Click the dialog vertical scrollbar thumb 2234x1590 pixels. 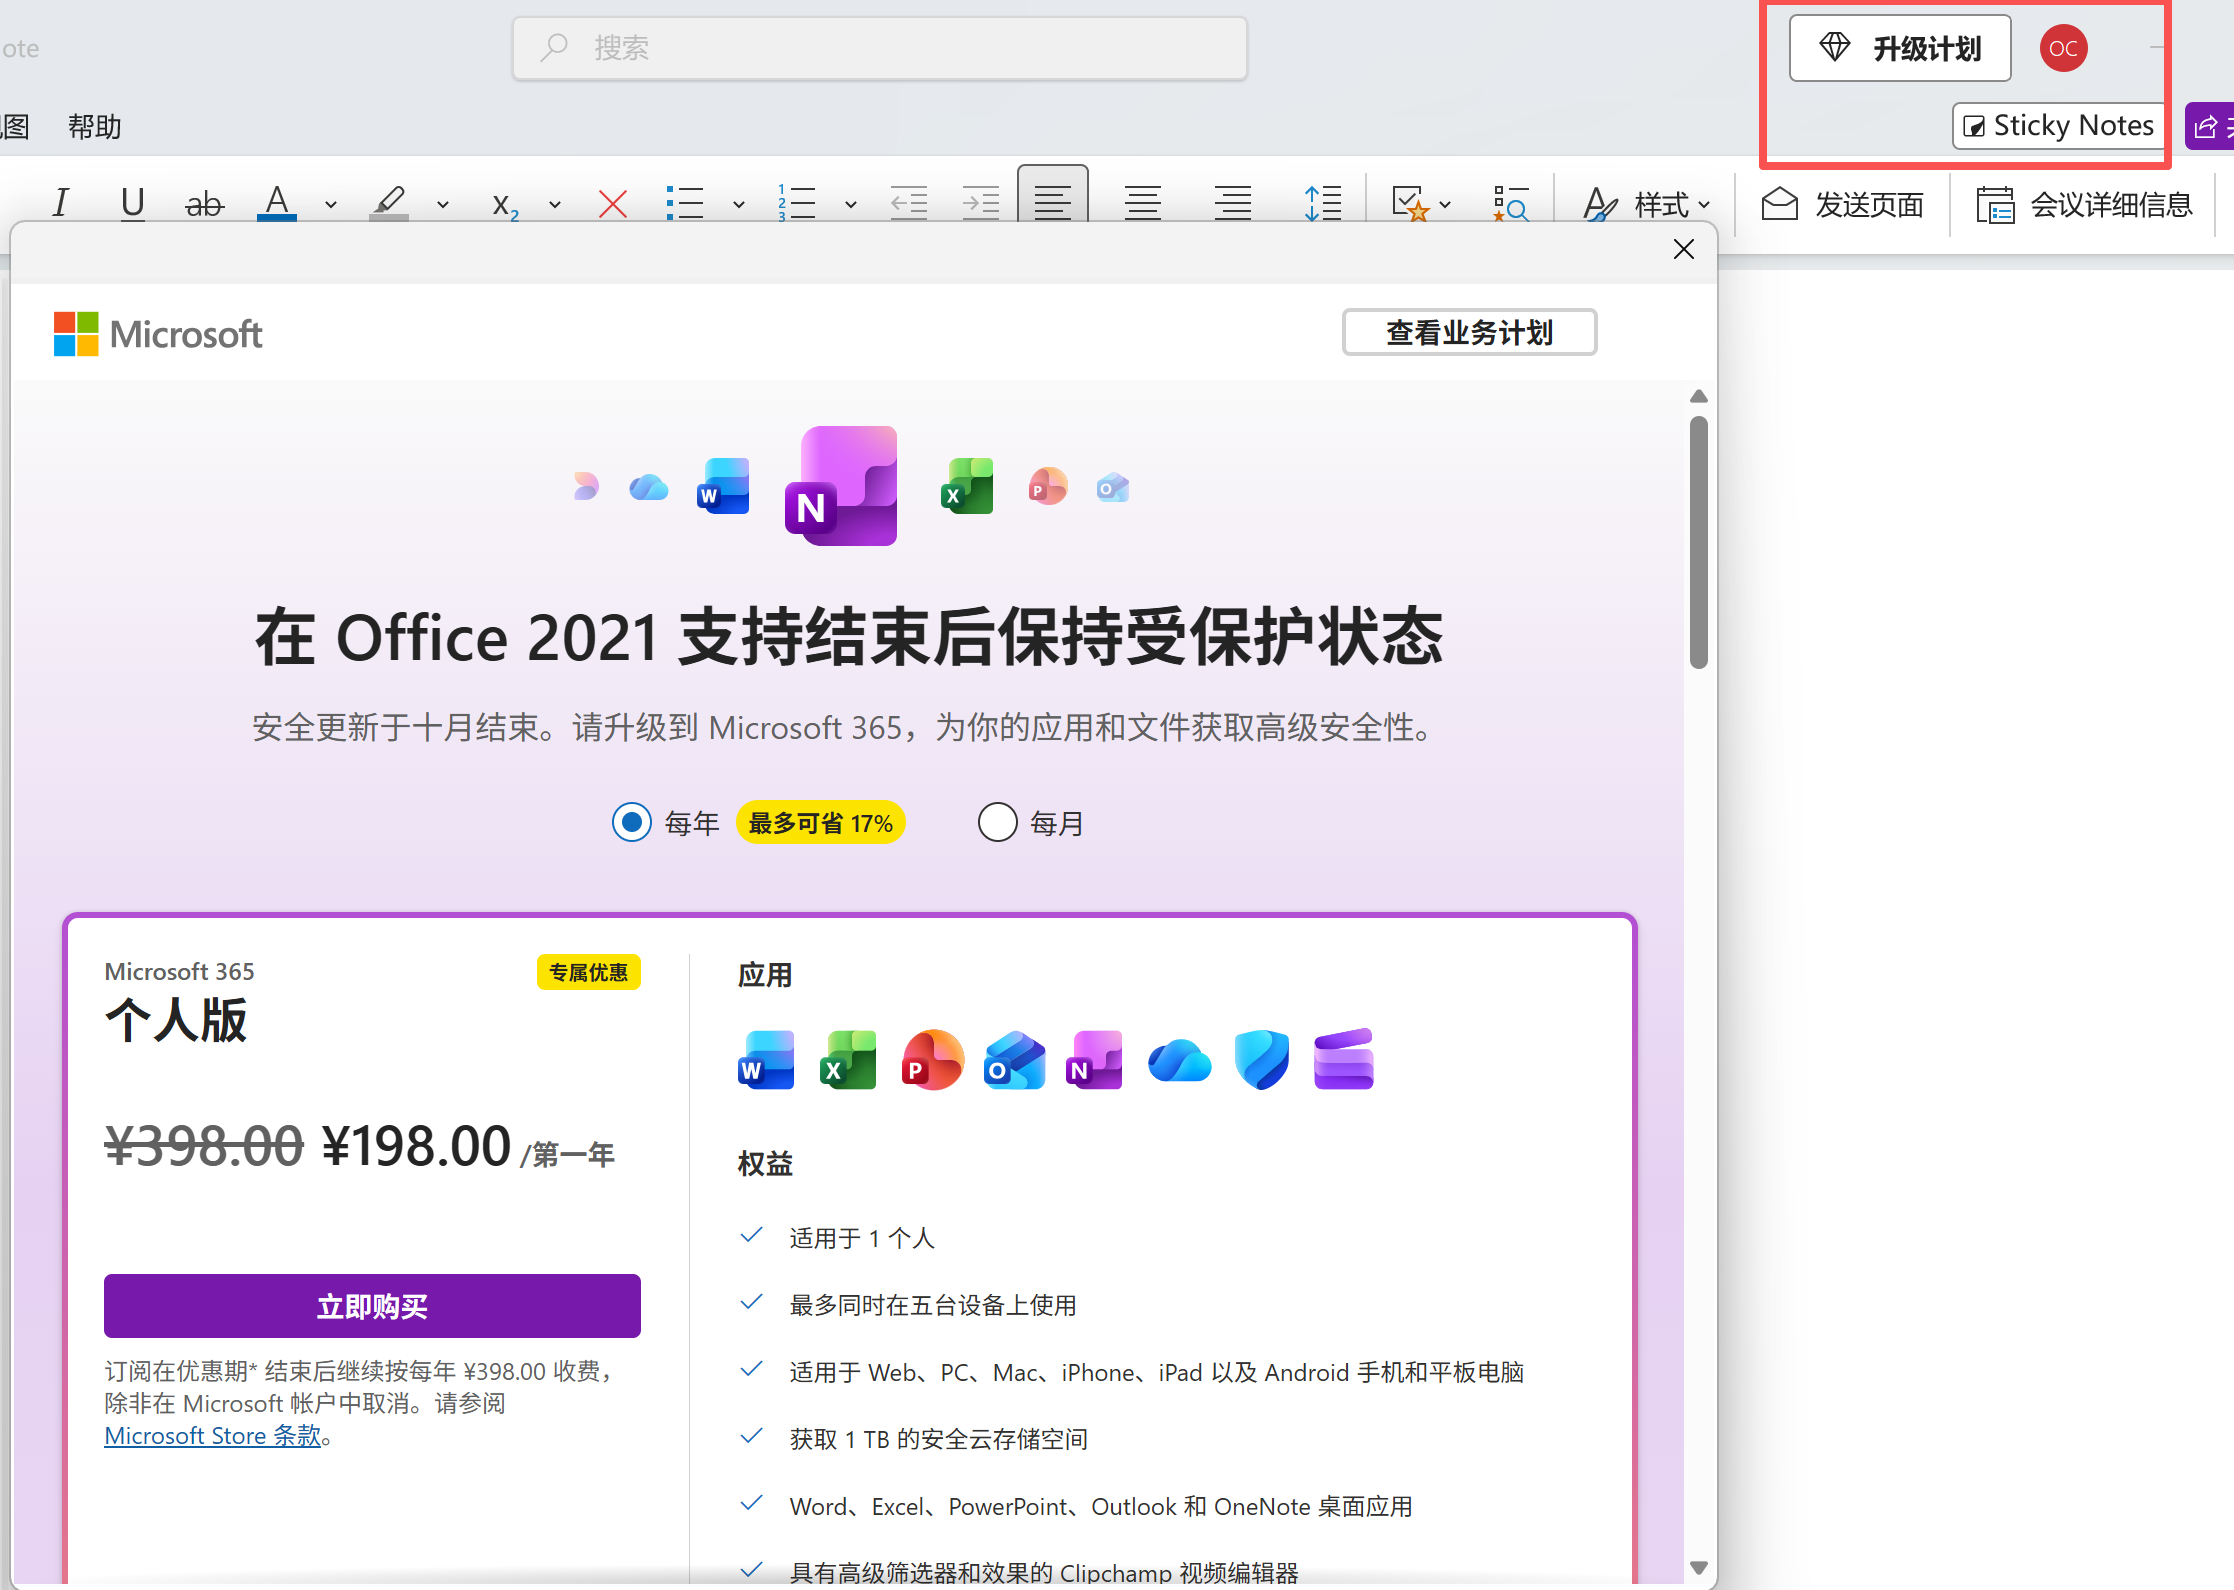point(1698,542)
